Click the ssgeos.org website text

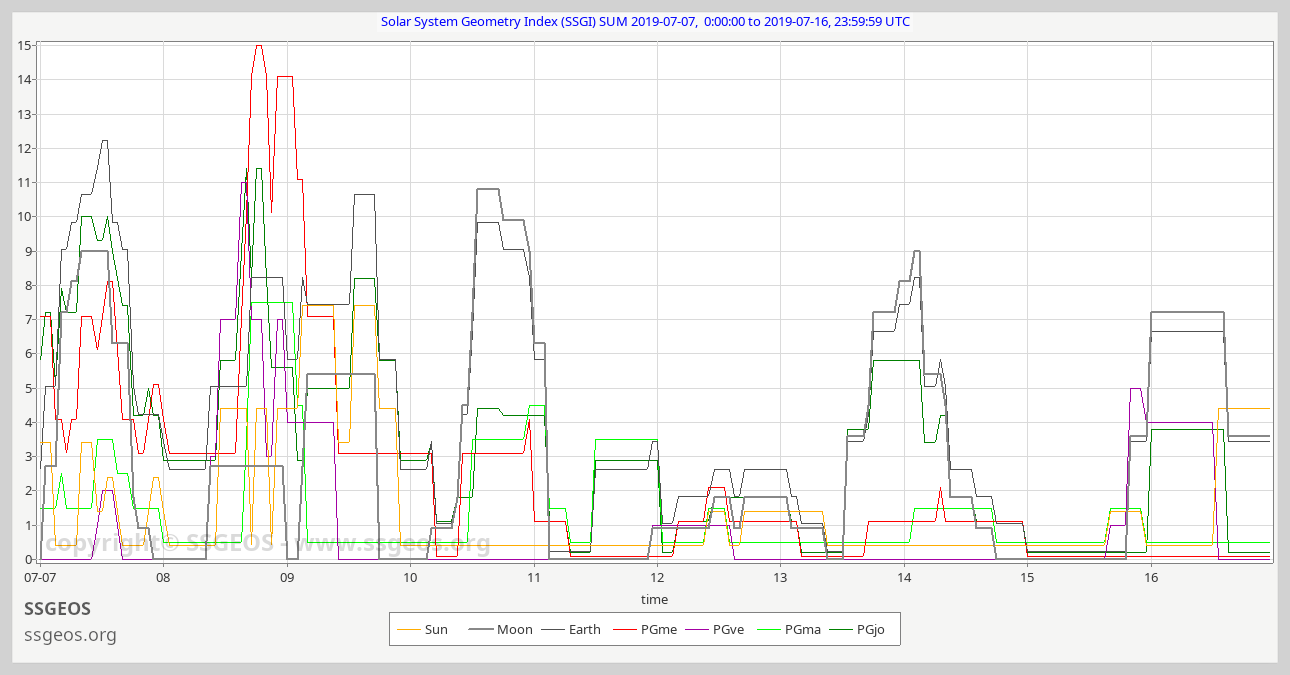70,635
